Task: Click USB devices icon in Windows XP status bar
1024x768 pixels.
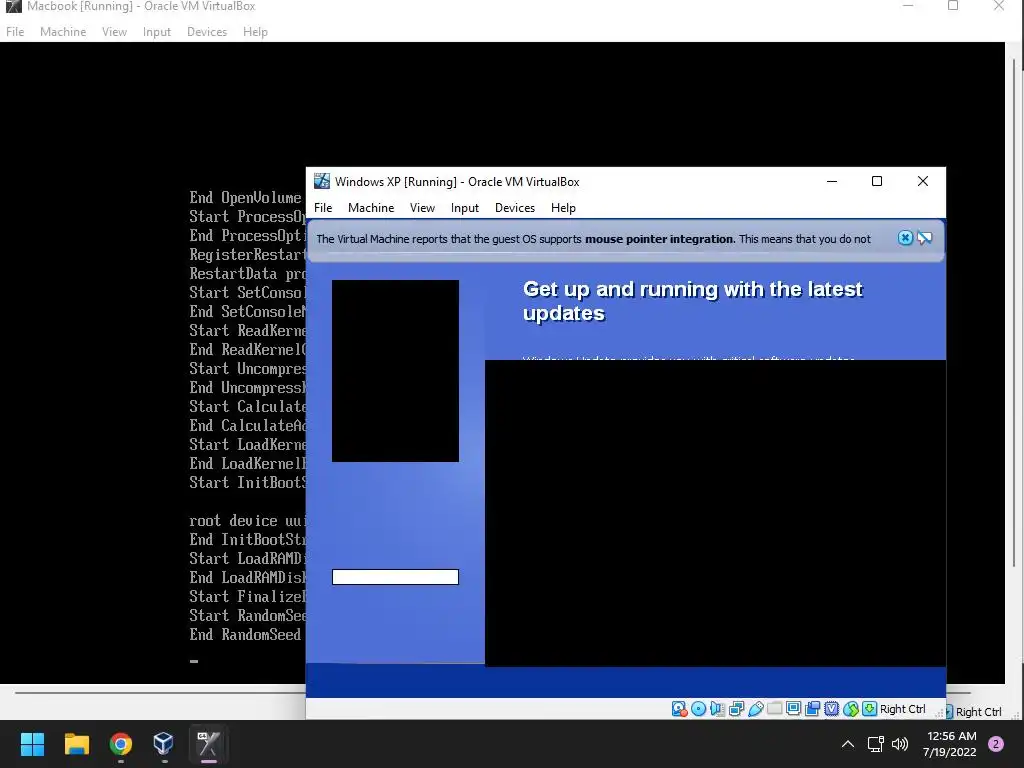Action: pyautogui.click(x=756, y=709)
